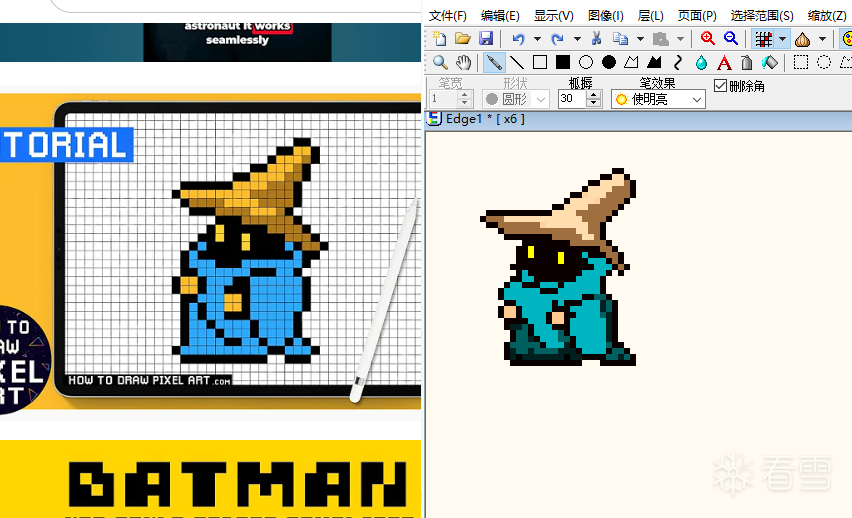Open the 图像(I) menu
852x518 pixels.
605,16
